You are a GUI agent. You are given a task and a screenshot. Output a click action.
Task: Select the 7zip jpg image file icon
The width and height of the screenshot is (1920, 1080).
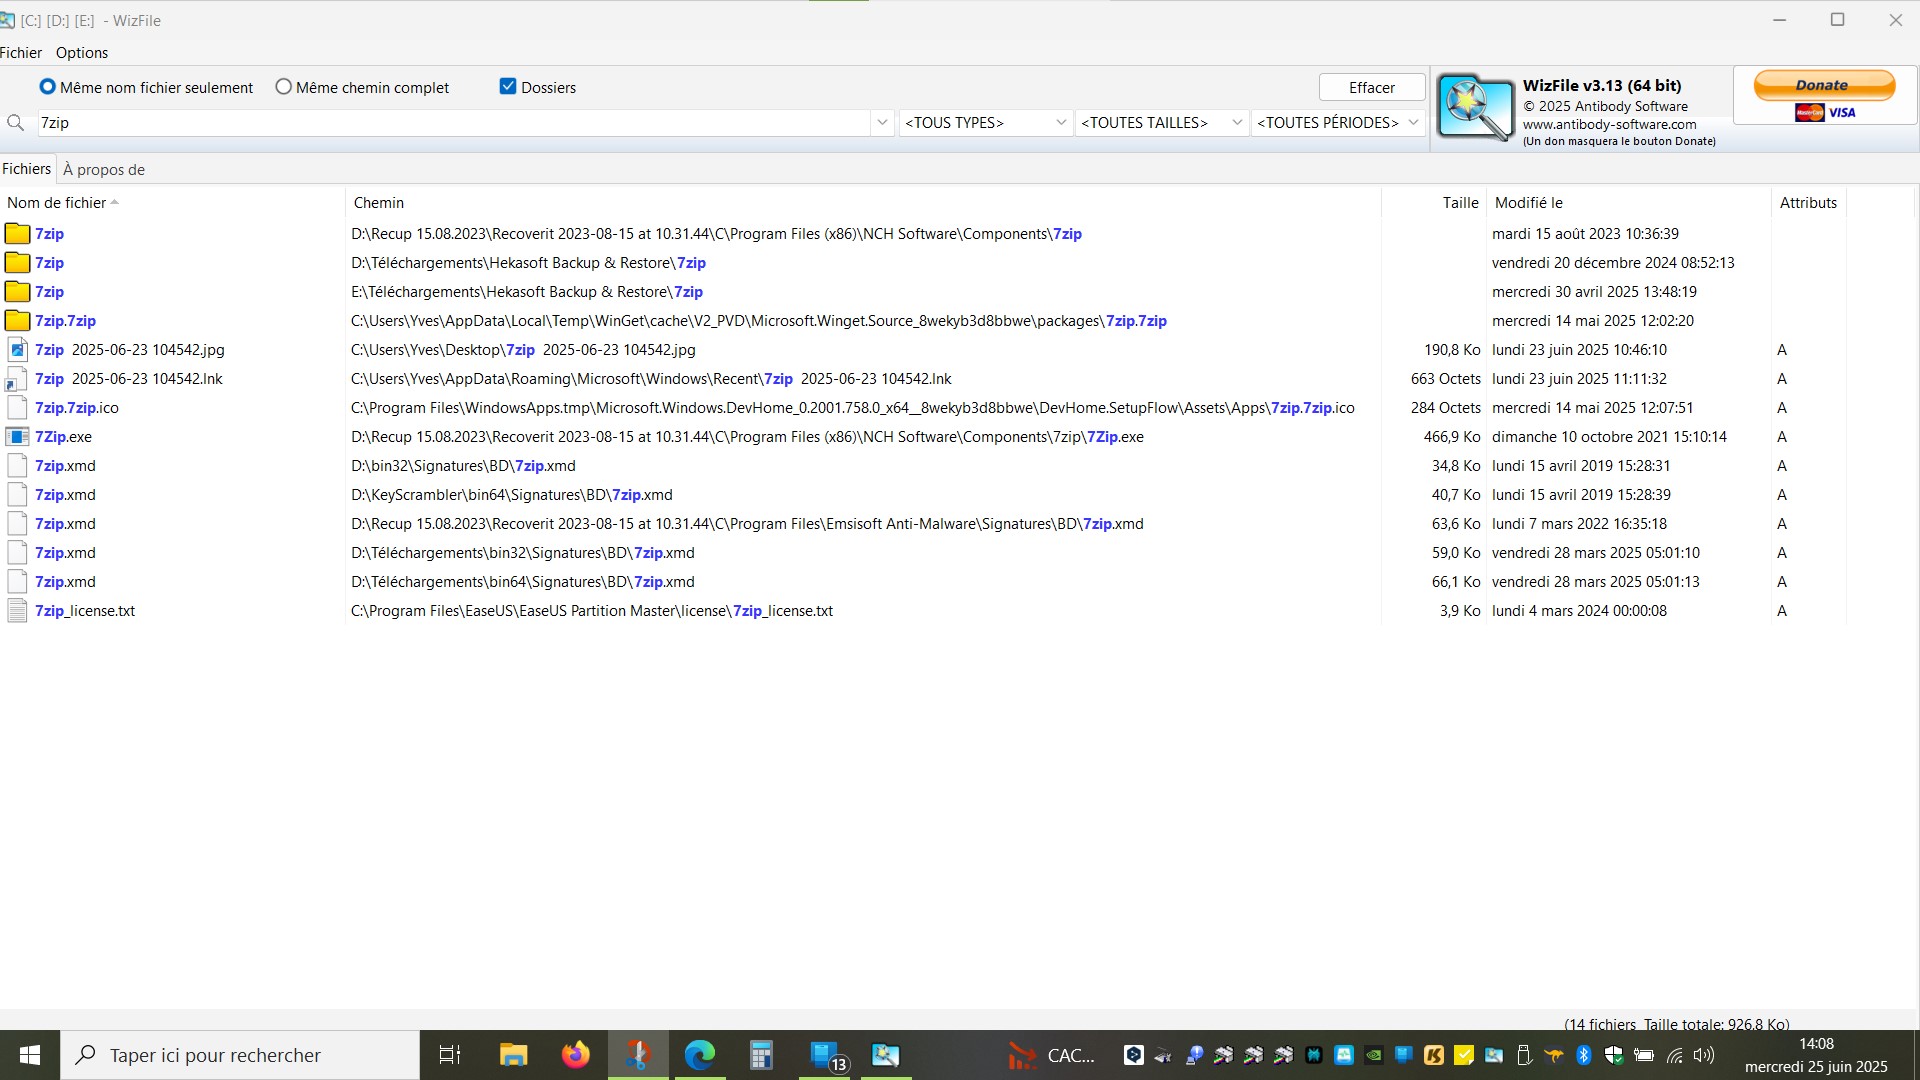coord(17,349)
